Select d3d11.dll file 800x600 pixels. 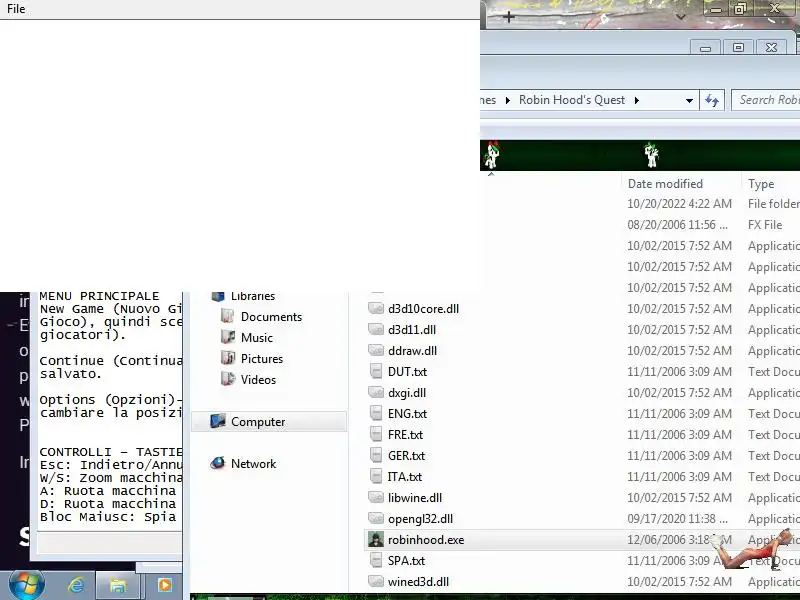412,330
